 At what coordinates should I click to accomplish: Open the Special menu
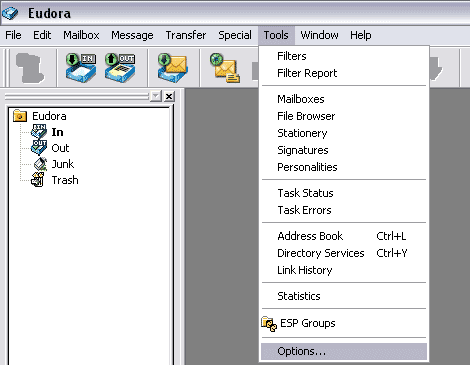click(x=235, y=35)
